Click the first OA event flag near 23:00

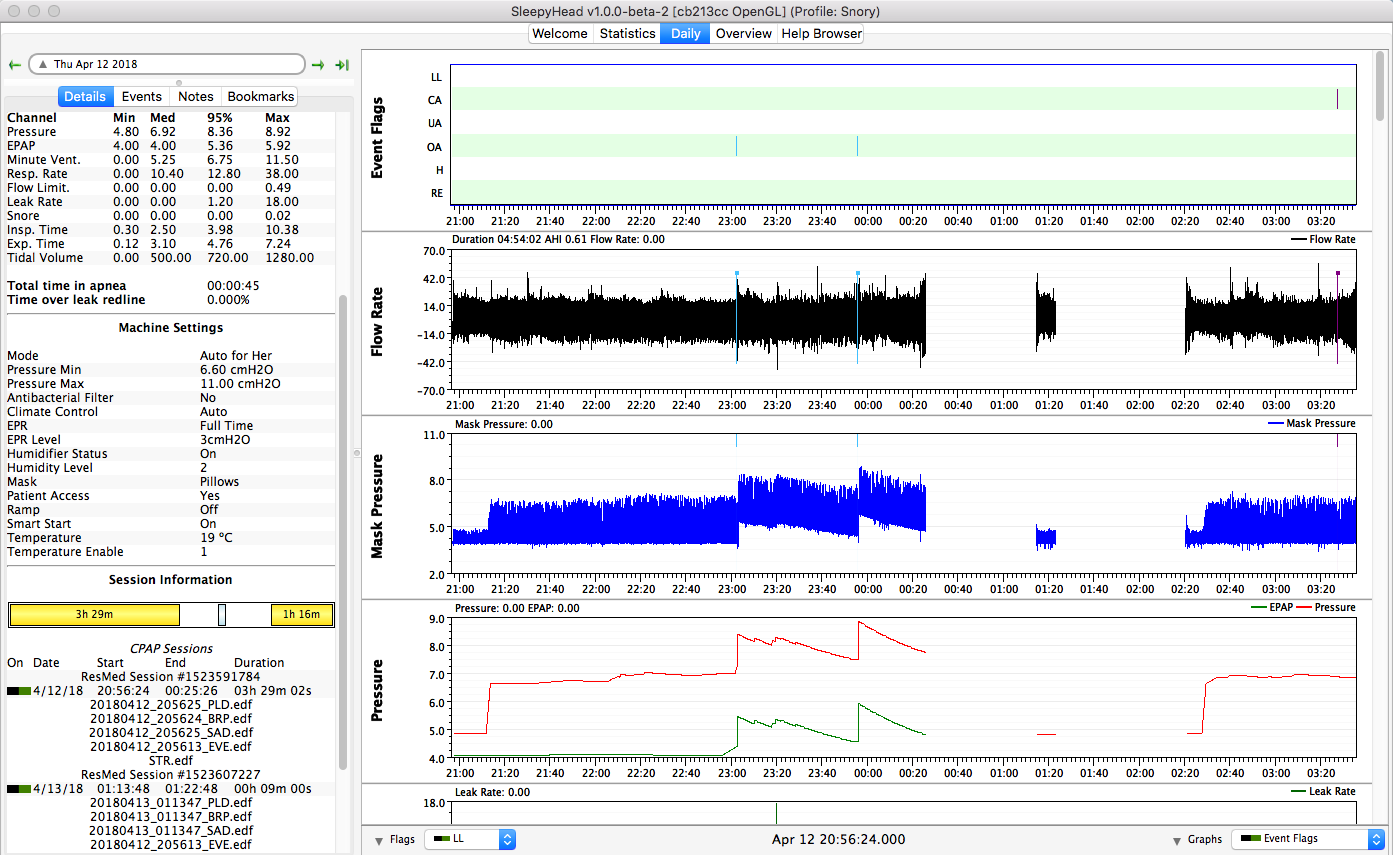tap(736, 147)
